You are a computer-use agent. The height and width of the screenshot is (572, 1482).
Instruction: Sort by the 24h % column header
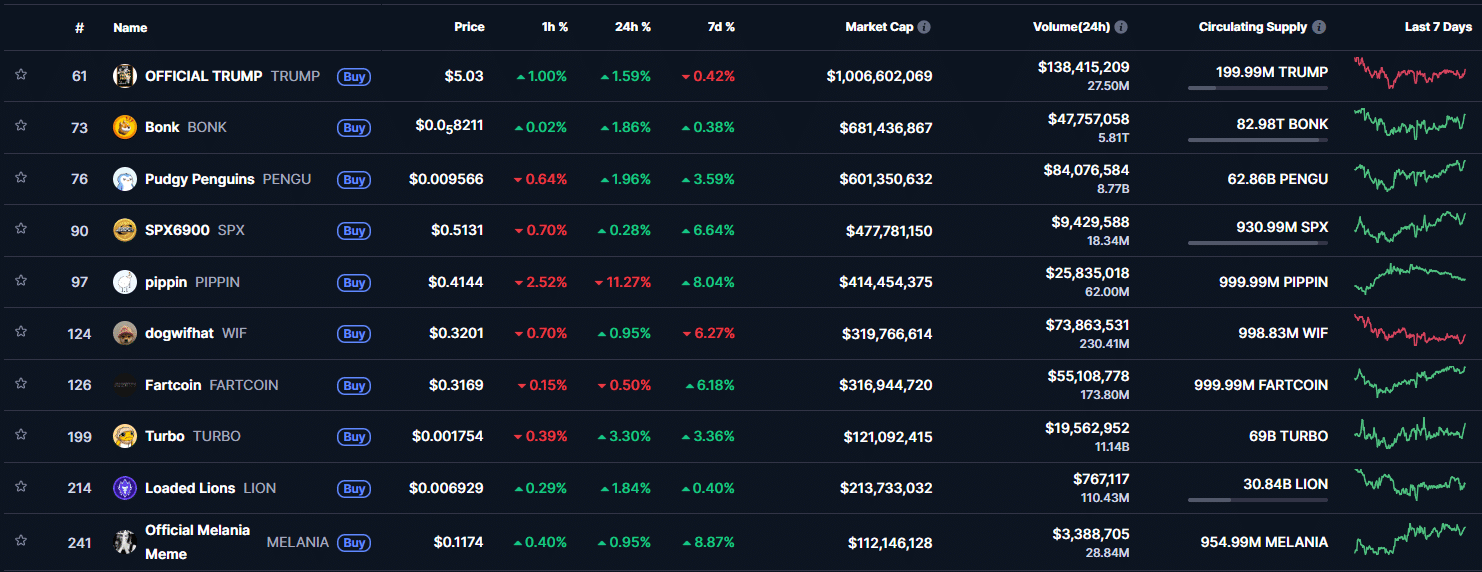click(632, 27)
